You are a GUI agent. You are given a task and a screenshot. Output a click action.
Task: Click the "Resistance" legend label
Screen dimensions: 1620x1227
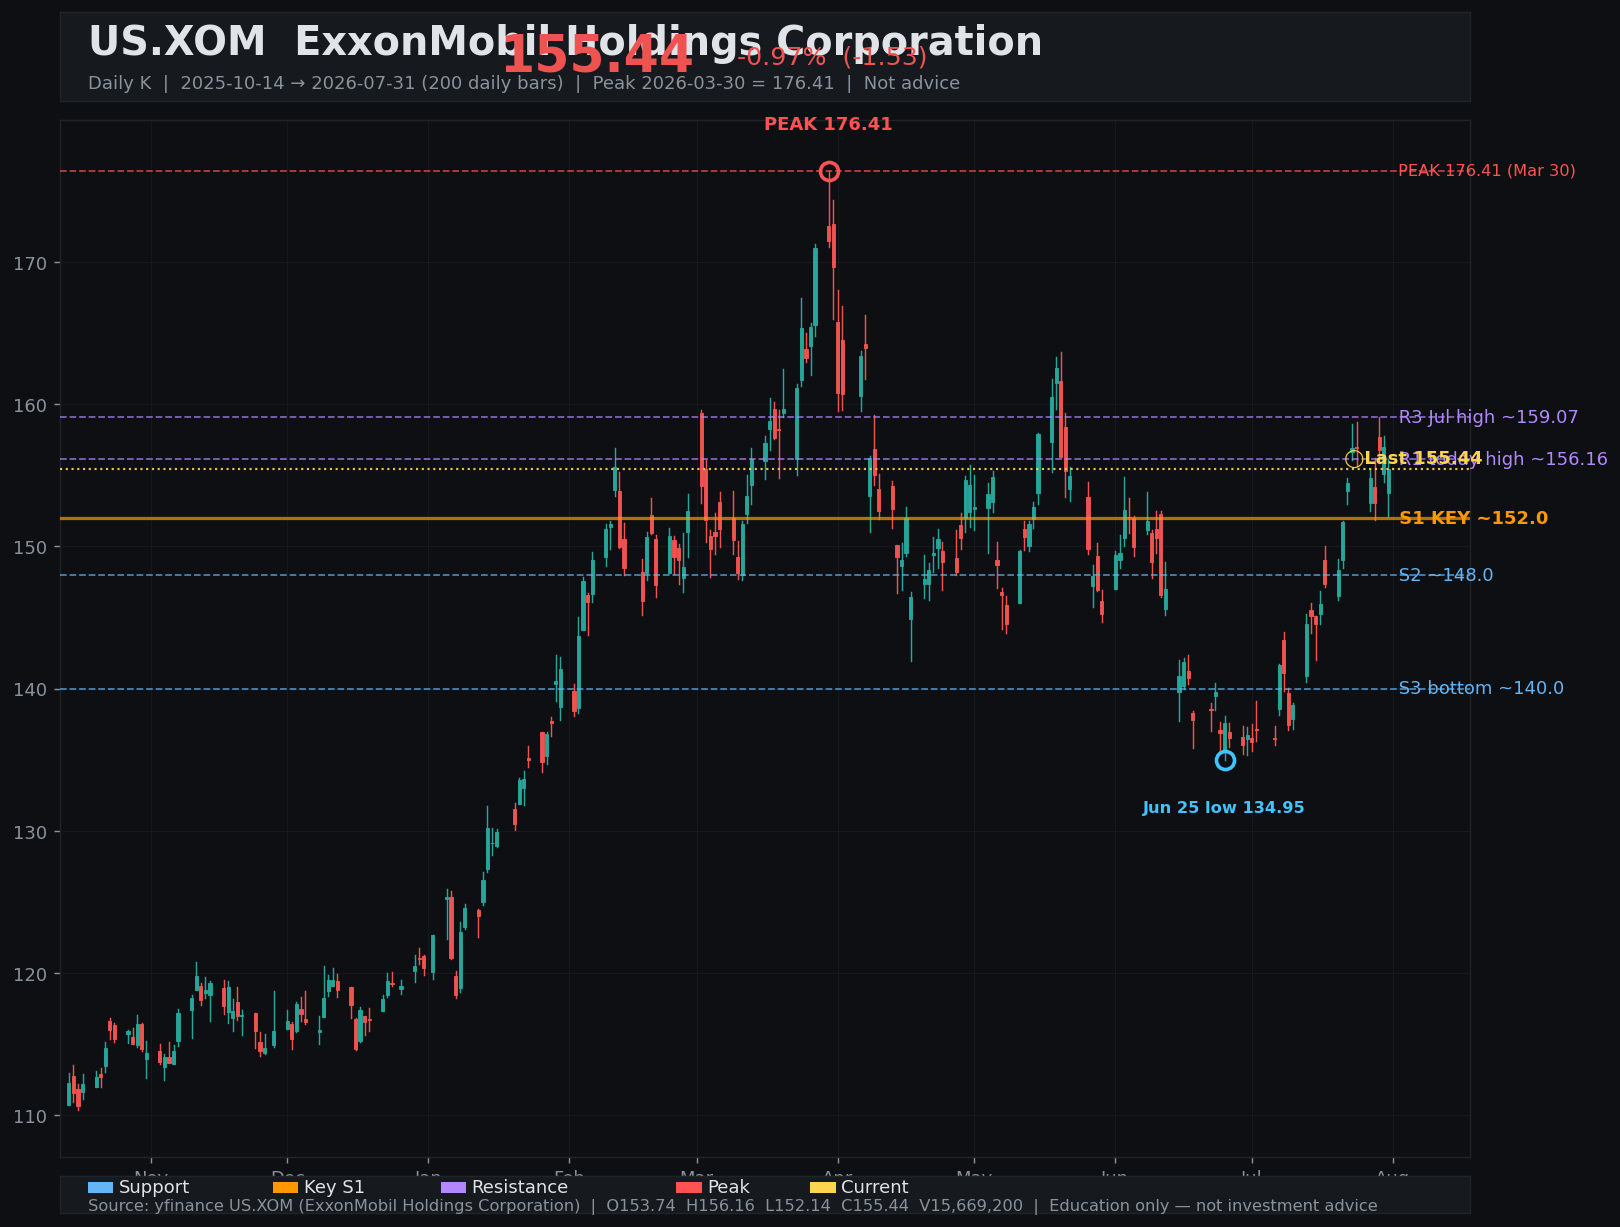pyautogui.click(x=520, y=1187)
